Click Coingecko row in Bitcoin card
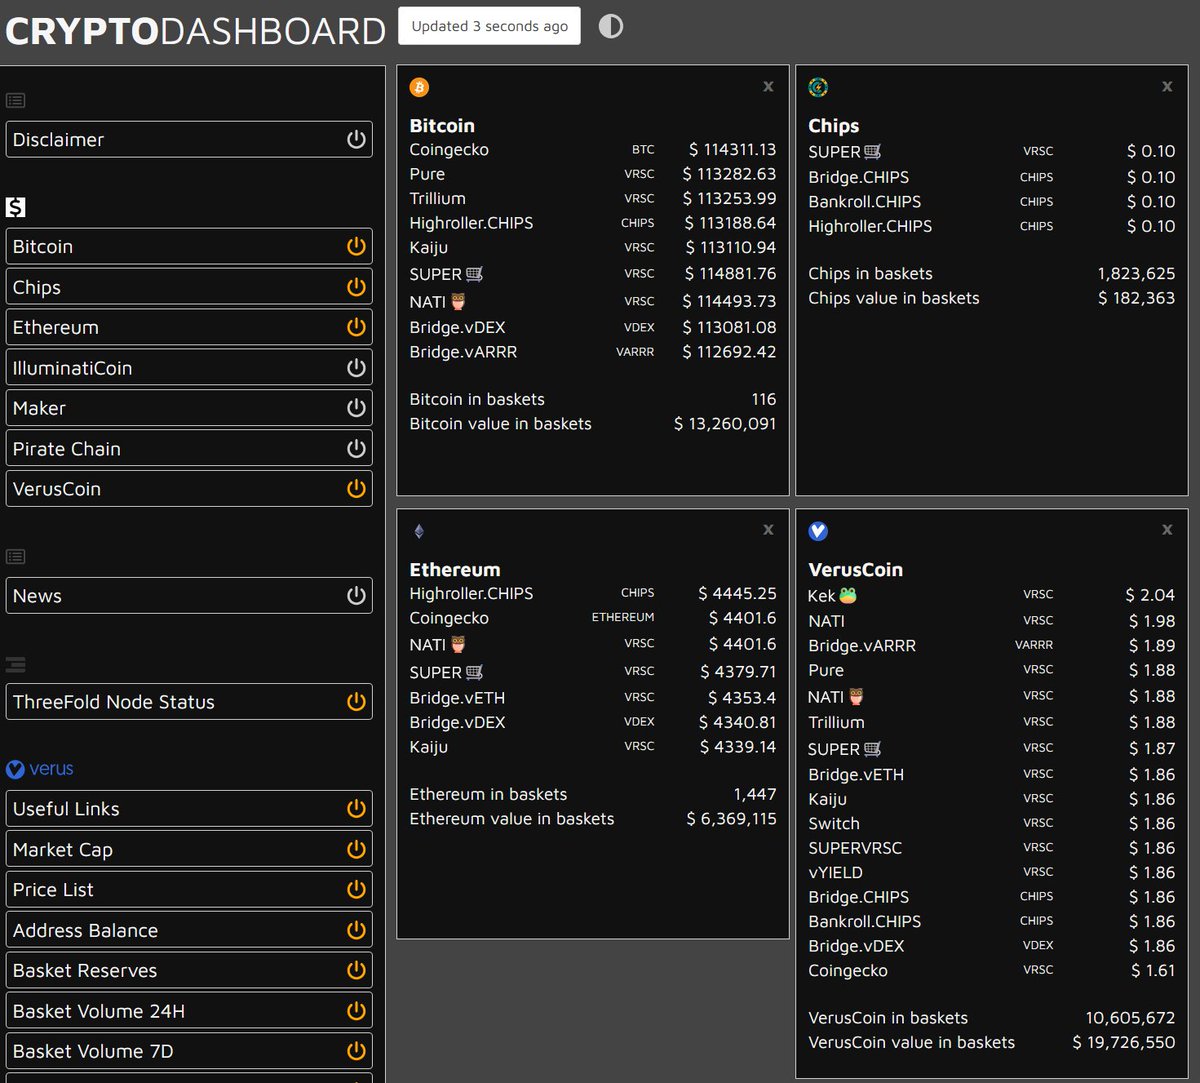The image size is (1200, 1083). tap(593, 150)
